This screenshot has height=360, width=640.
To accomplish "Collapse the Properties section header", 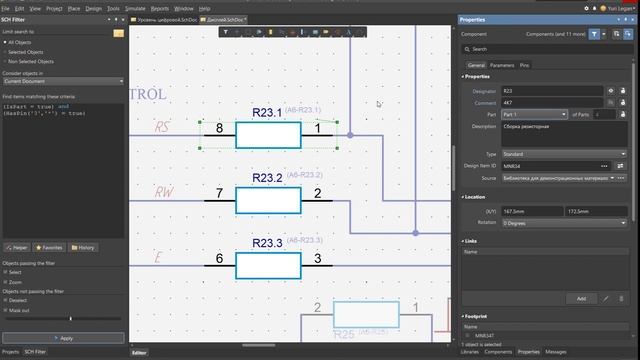I will [x=476, y=76].
